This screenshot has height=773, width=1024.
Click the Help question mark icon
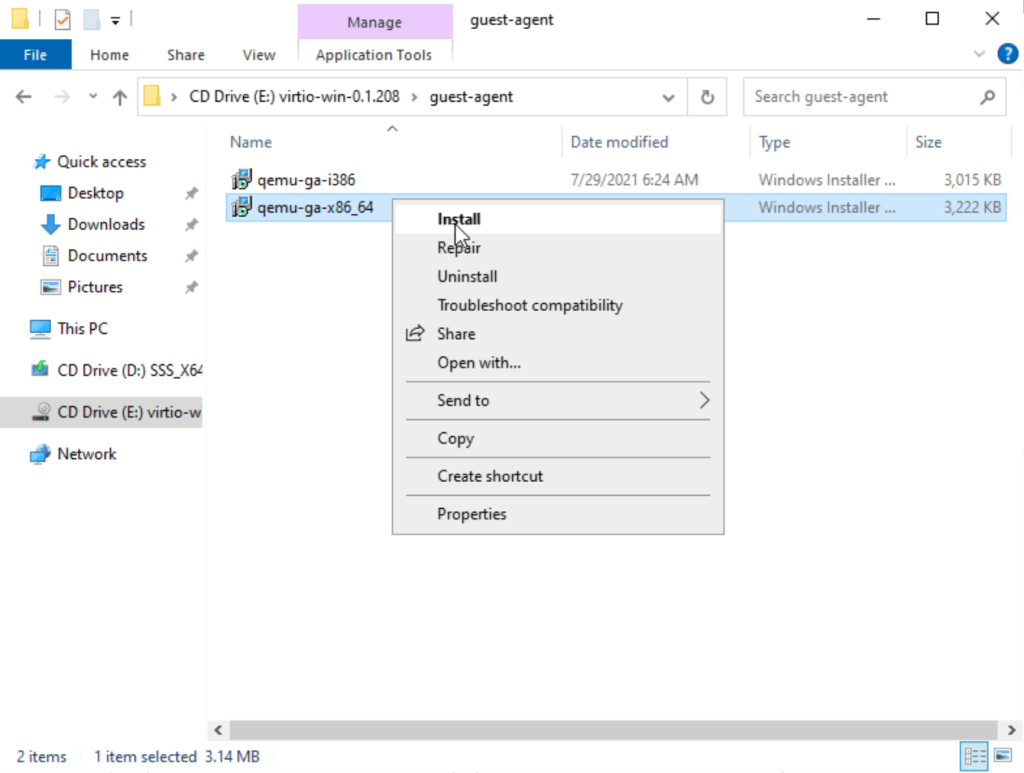pos(1007,54)
